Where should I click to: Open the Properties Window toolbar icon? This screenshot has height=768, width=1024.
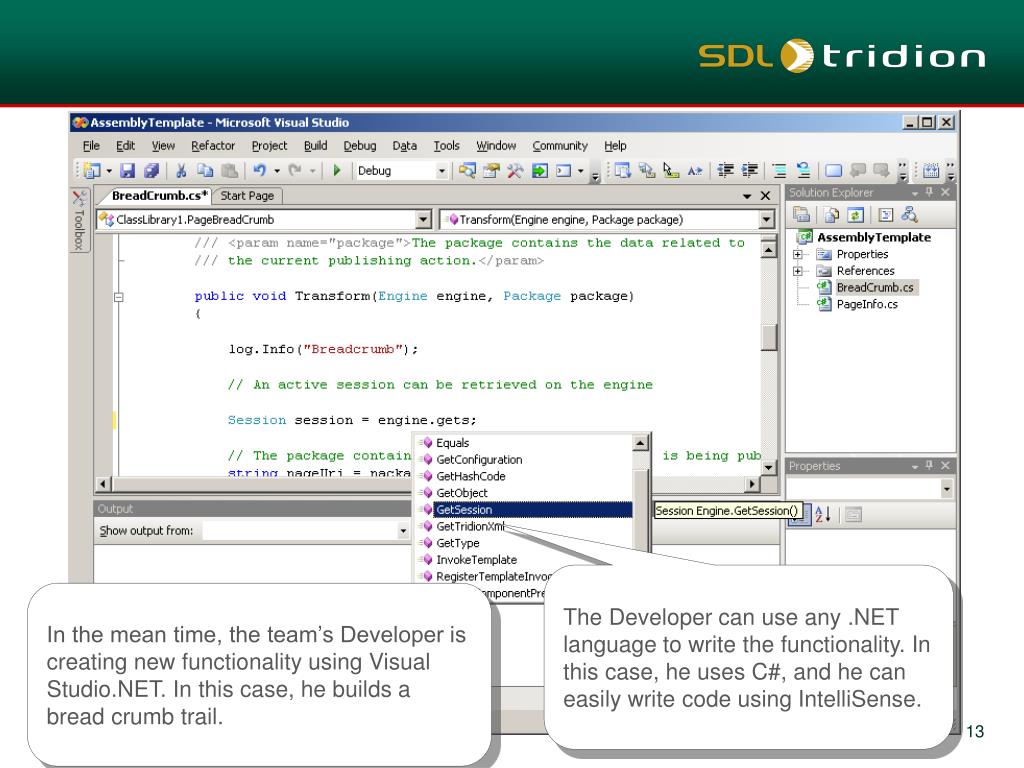pos(491,171)
